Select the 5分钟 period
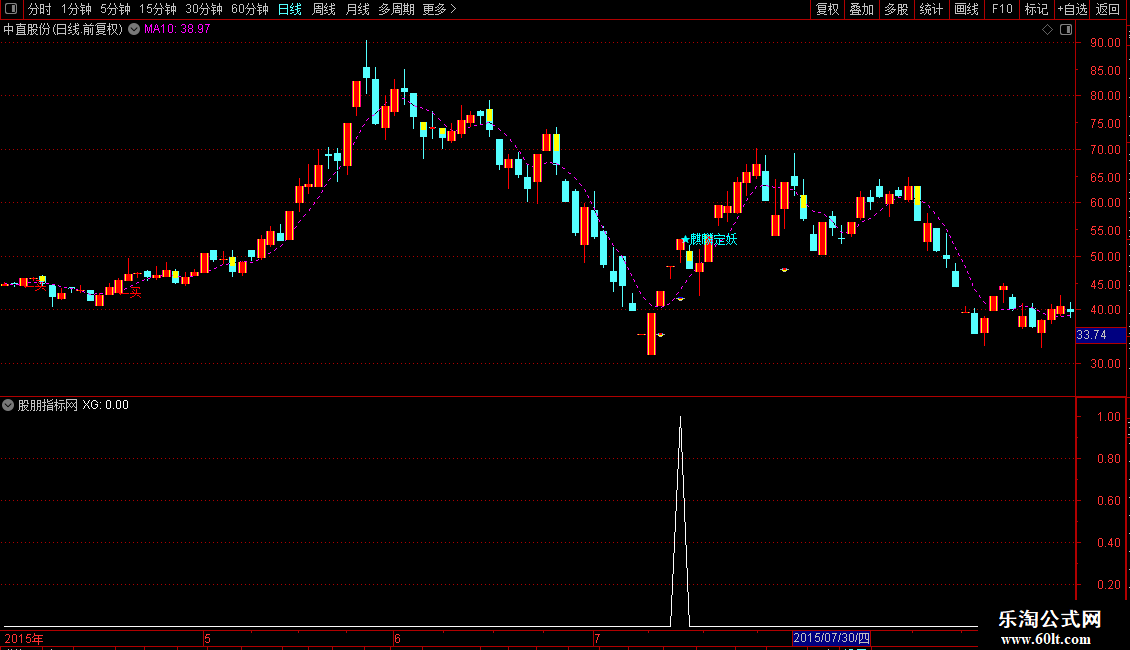The image size is (1130, 650). click(115, 9)
